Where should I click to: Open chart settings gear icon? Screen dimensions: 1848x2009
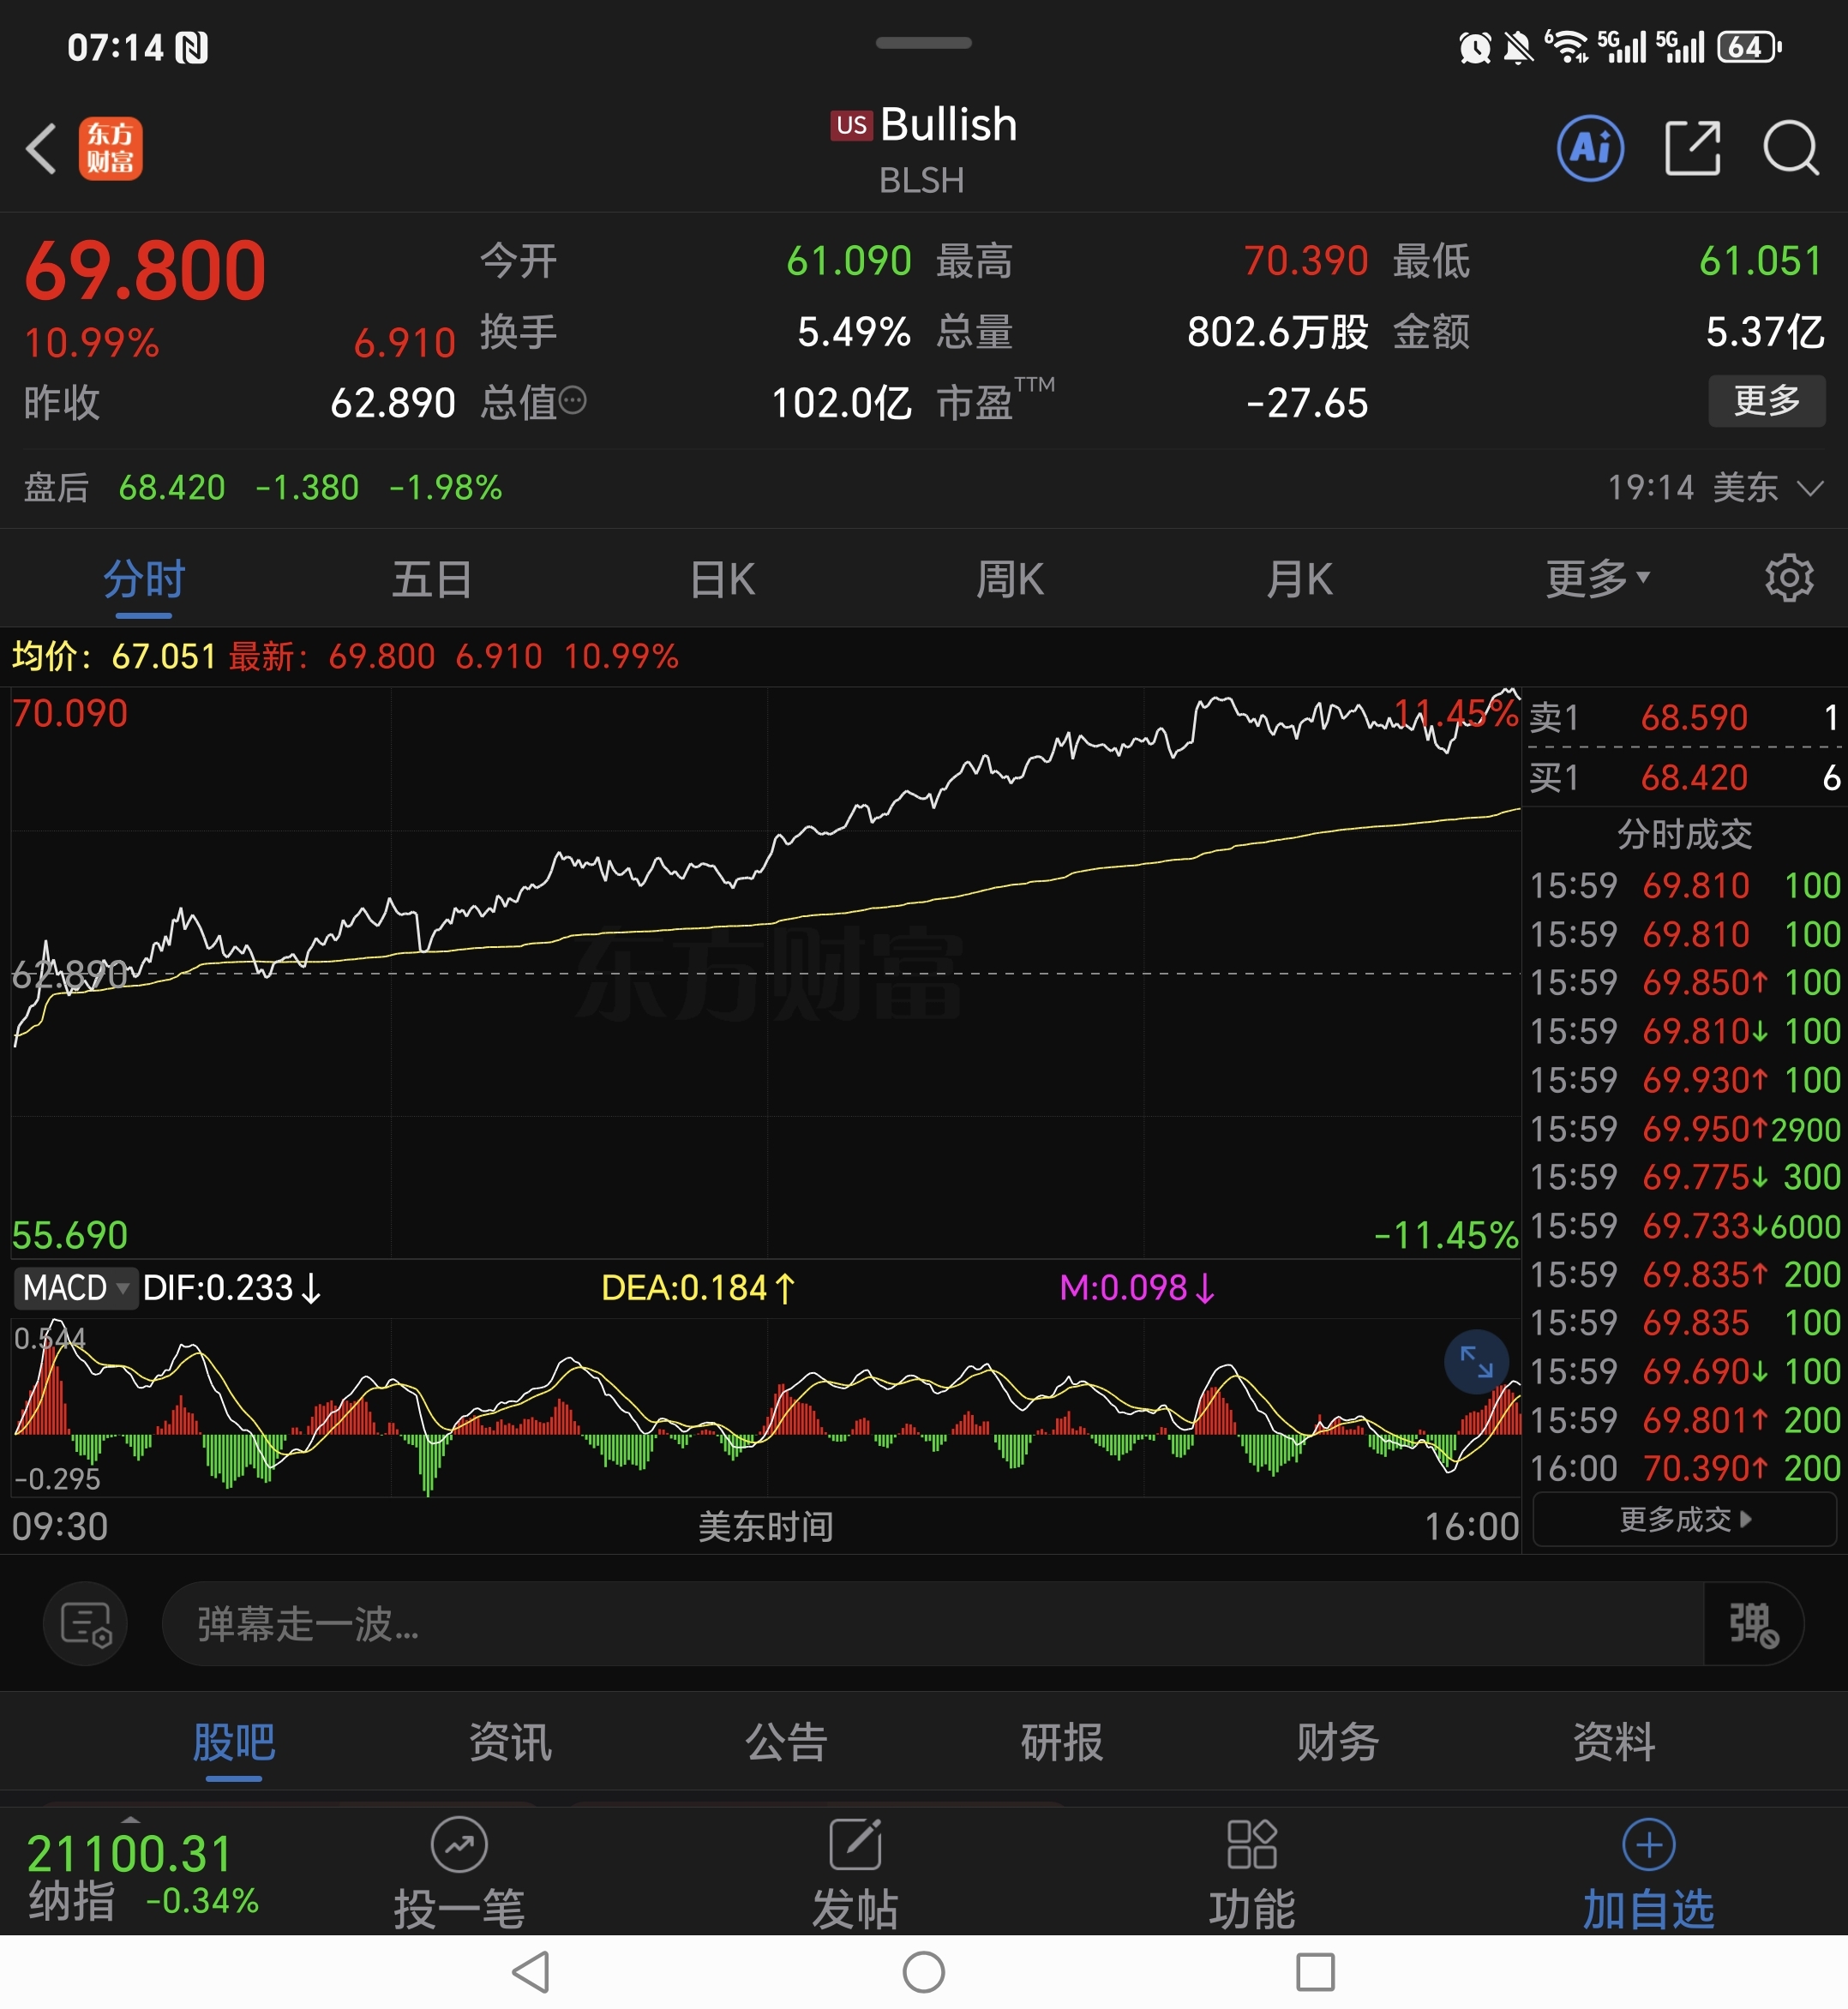(x=1789, y=578)
